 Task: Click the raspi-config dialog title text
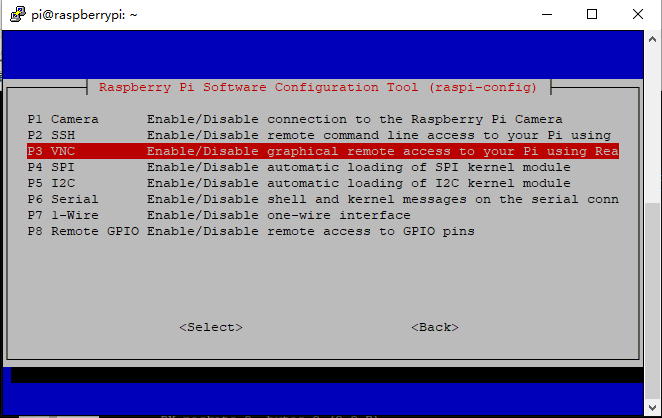click(x=318, y=87)
